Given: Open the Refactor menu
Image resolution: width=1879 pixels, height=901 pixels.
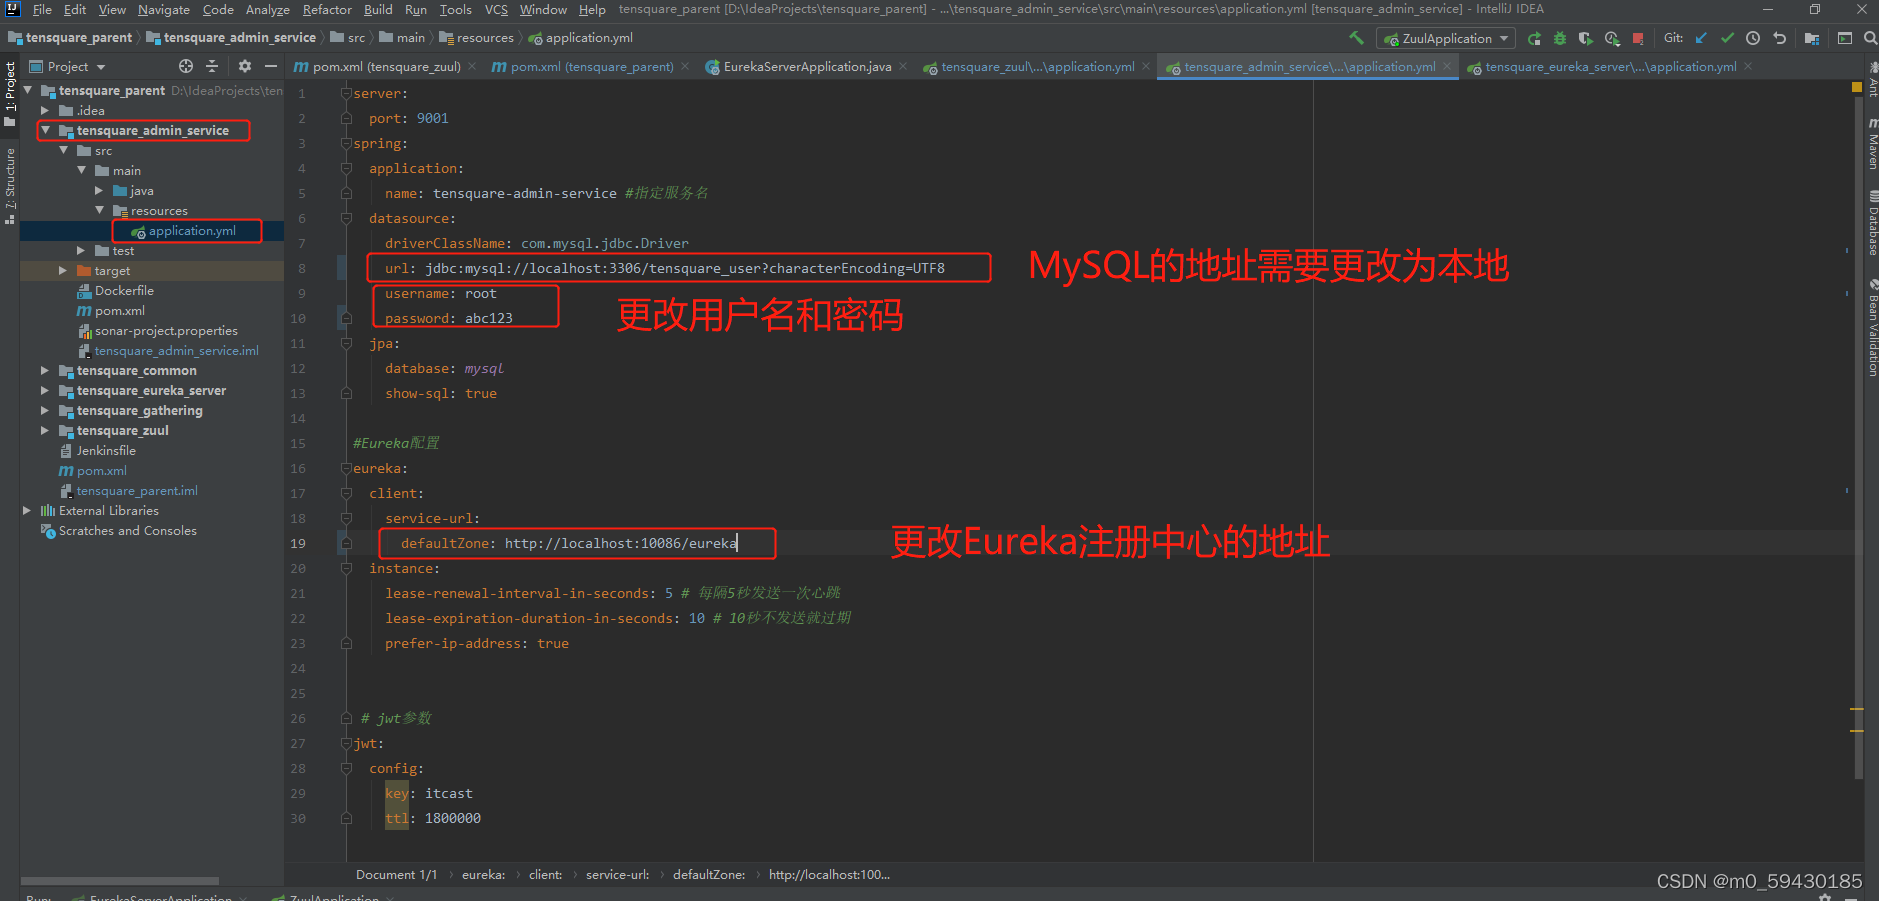Looking at the screenshot, I should click(327, 10).
